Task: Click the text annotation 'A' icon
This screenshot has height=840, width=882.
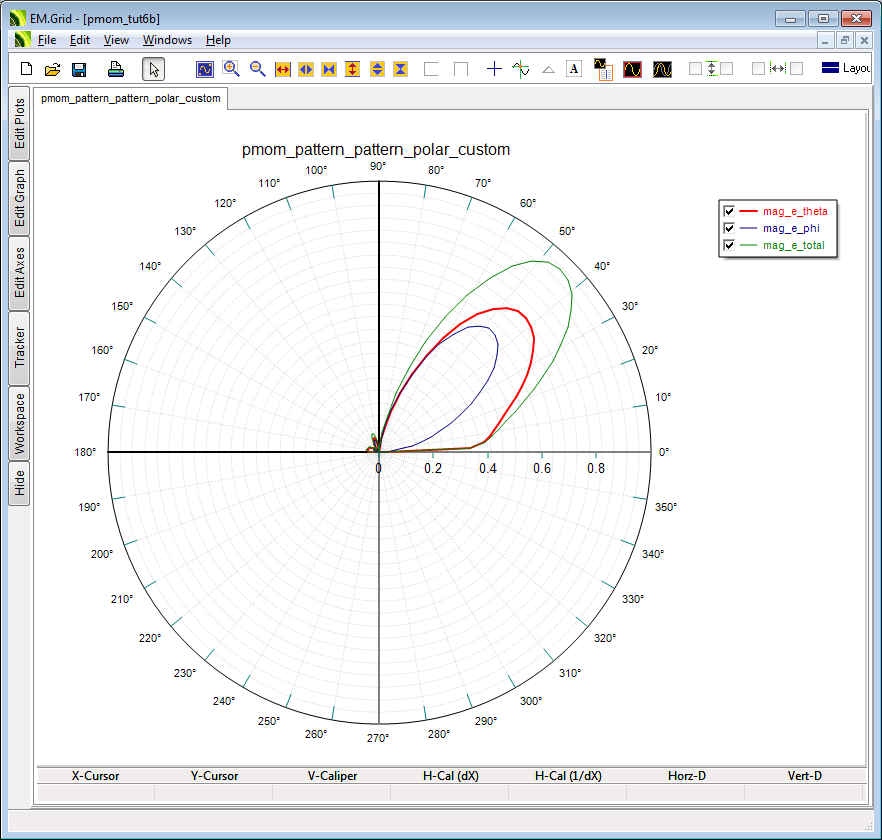Action: pos(574,69)
